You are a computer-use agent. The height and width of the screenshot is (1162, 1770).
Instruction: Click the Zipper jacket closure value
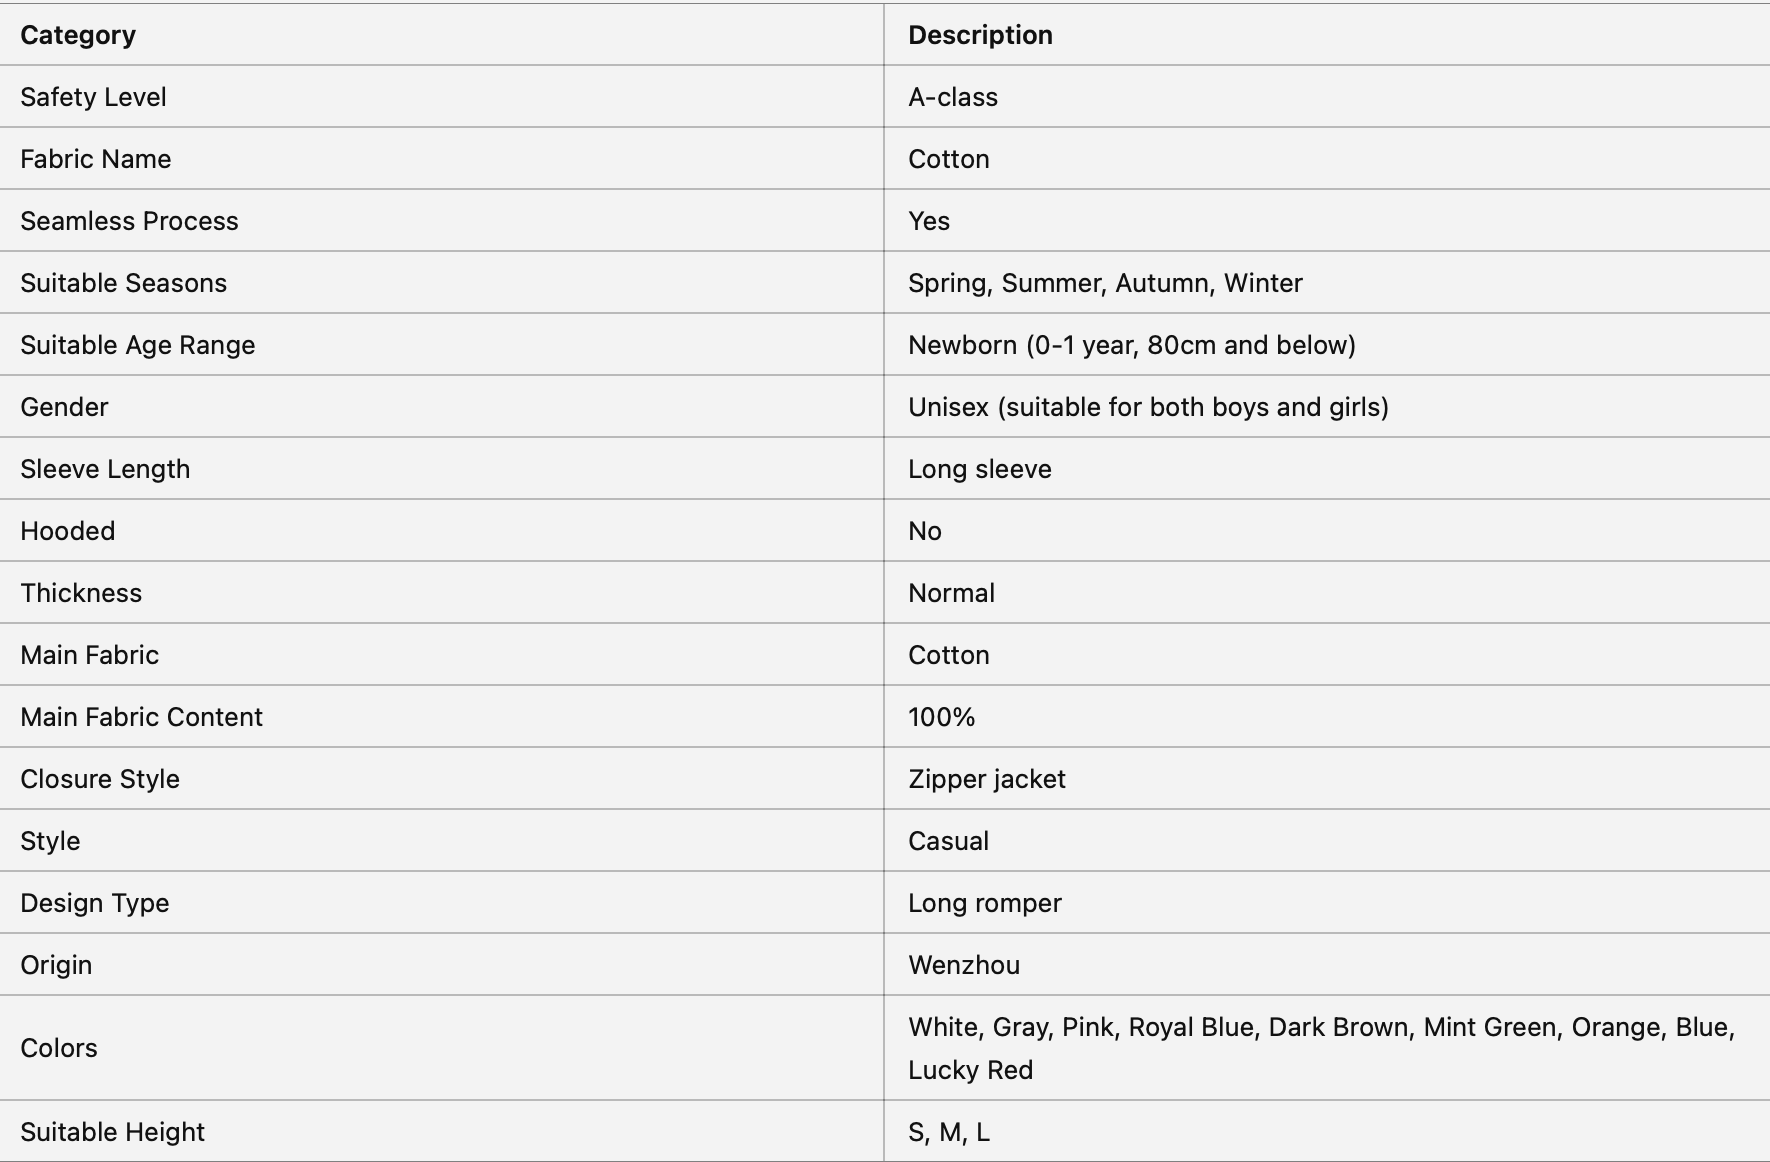pos(986,779)
